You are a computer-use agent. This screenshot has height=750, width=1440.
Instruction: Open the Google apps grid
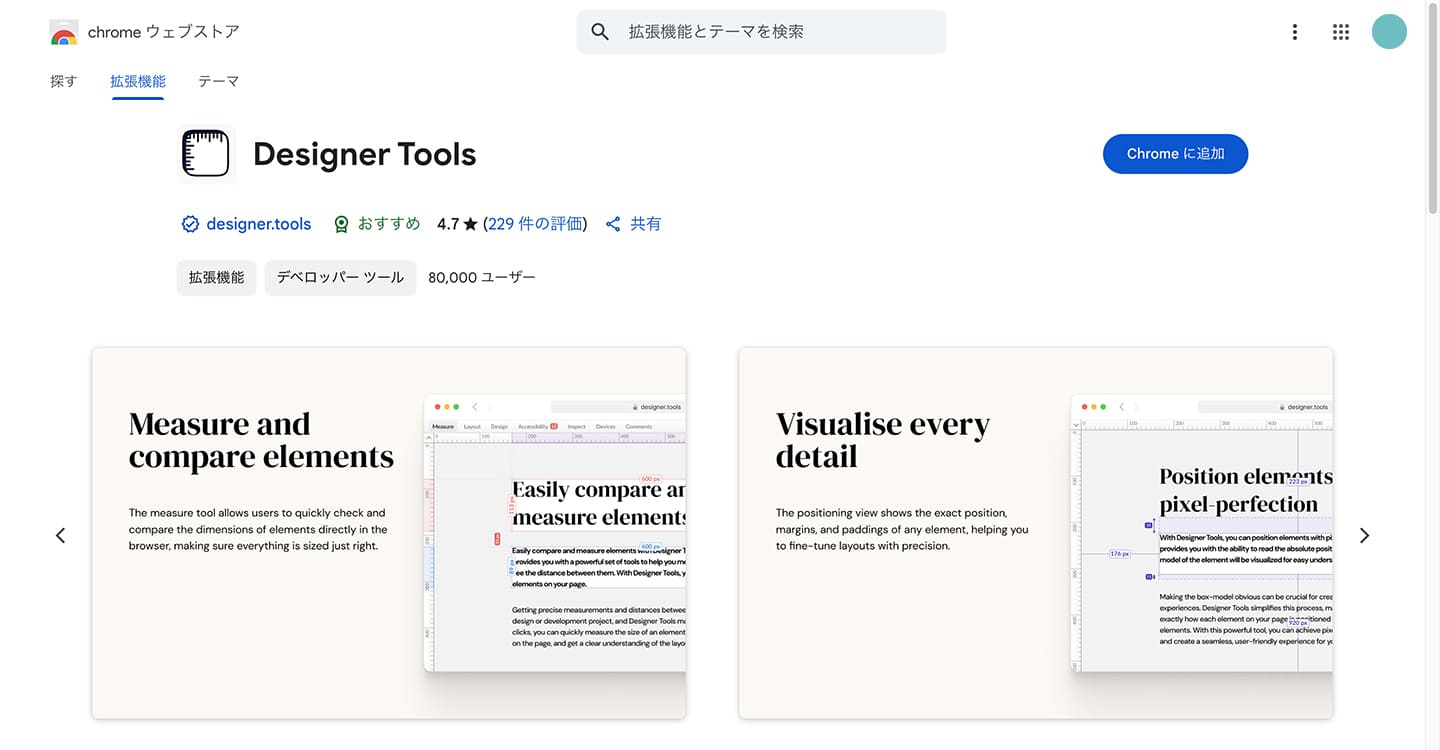click(x=1341, y=32)
